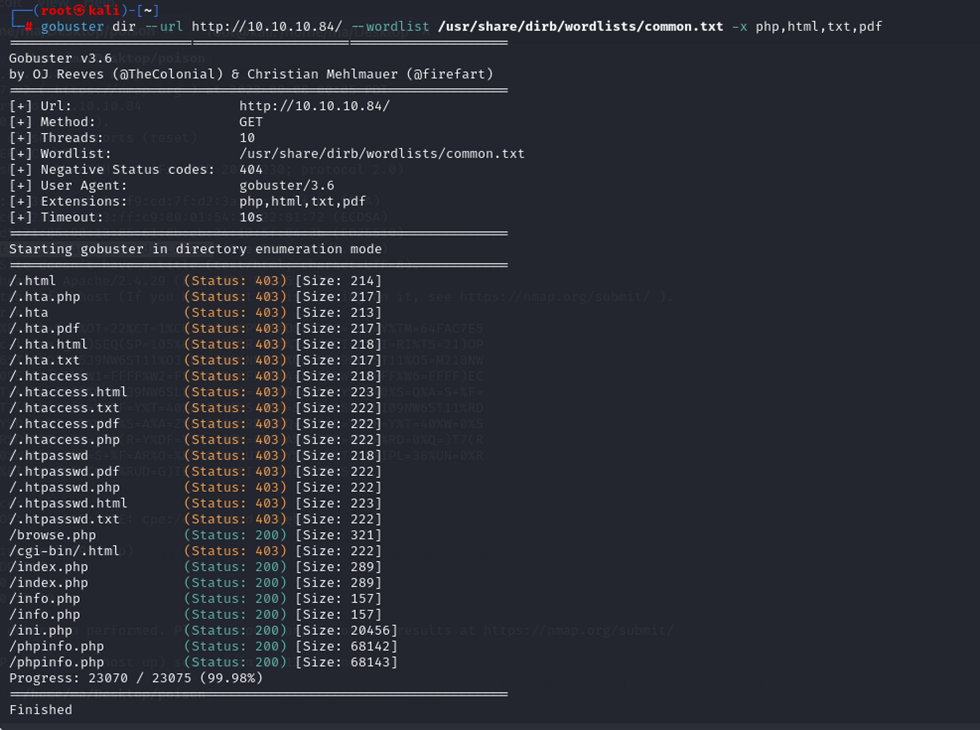Click the /browse.php result path
Viewport: 980px width, 730px height.
click(52, 535)
